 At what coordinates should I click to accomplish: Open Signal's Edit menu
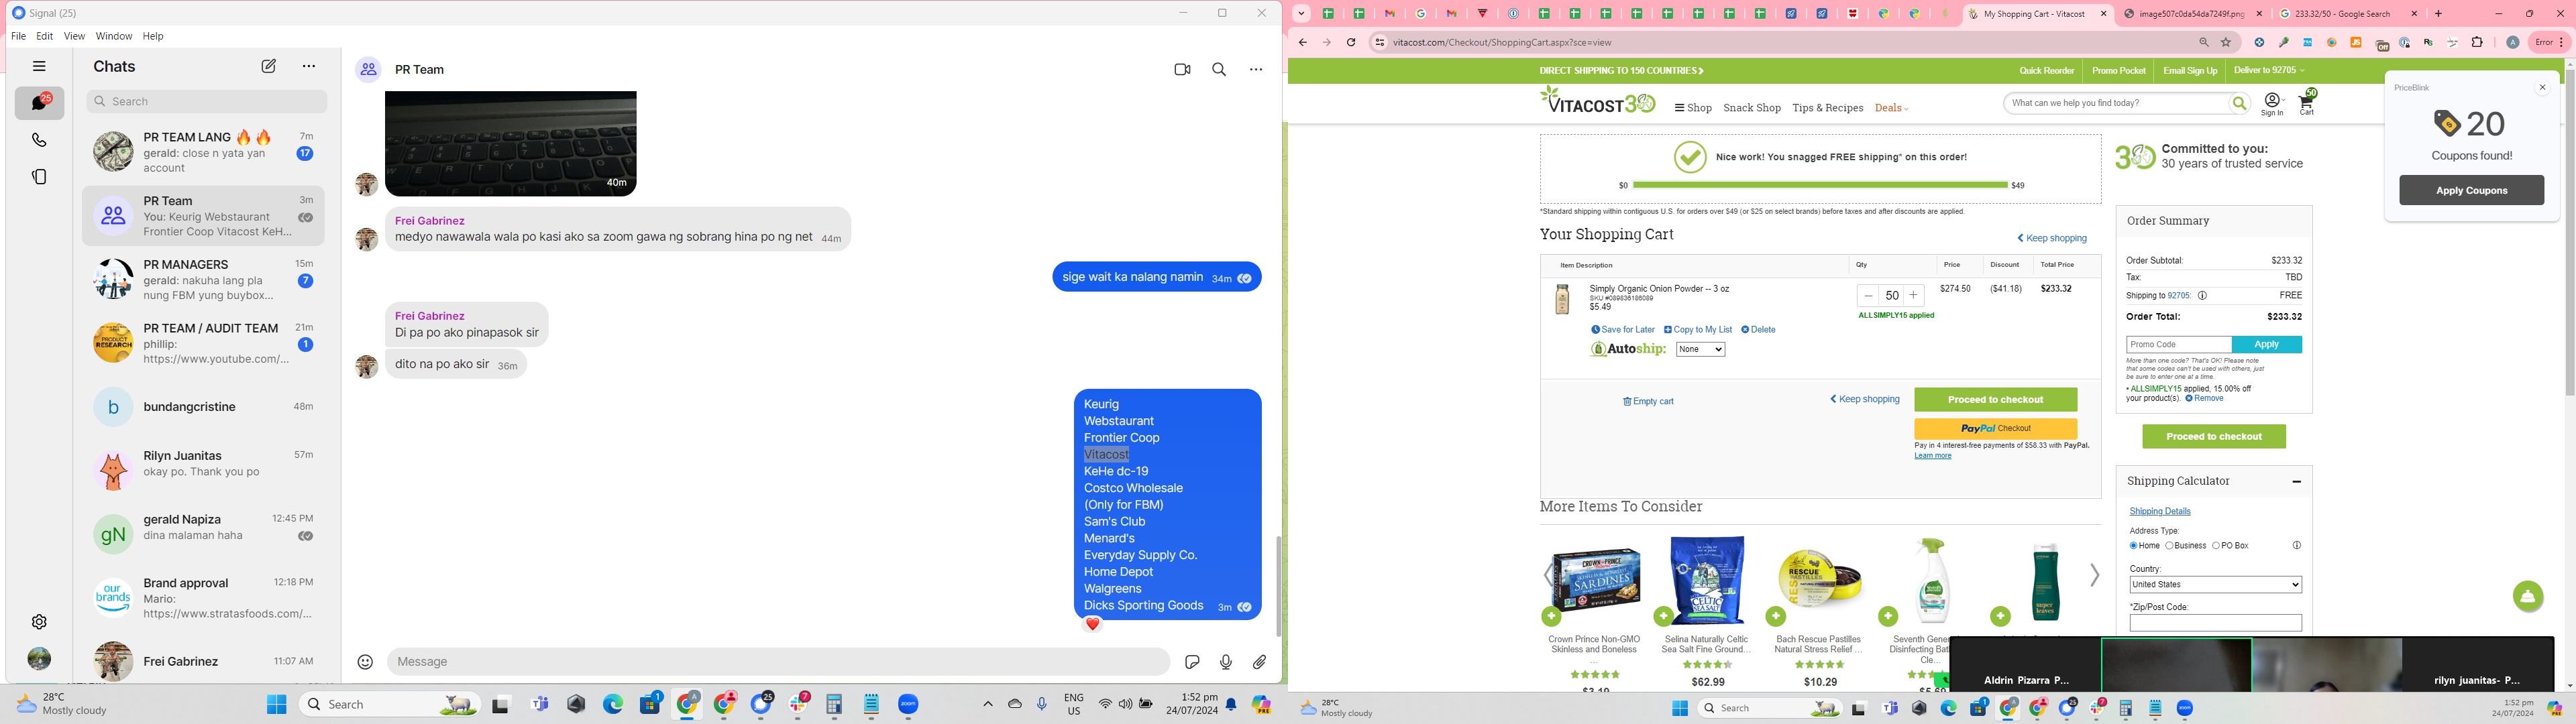pos(45,36)
